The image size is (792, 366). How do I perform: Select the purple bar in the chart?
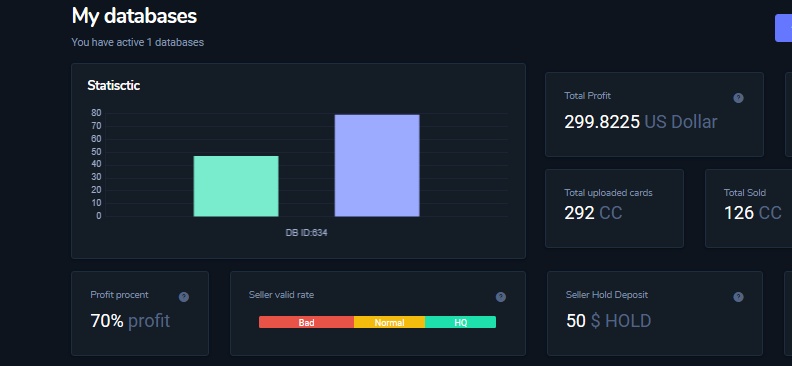(377, 166)
